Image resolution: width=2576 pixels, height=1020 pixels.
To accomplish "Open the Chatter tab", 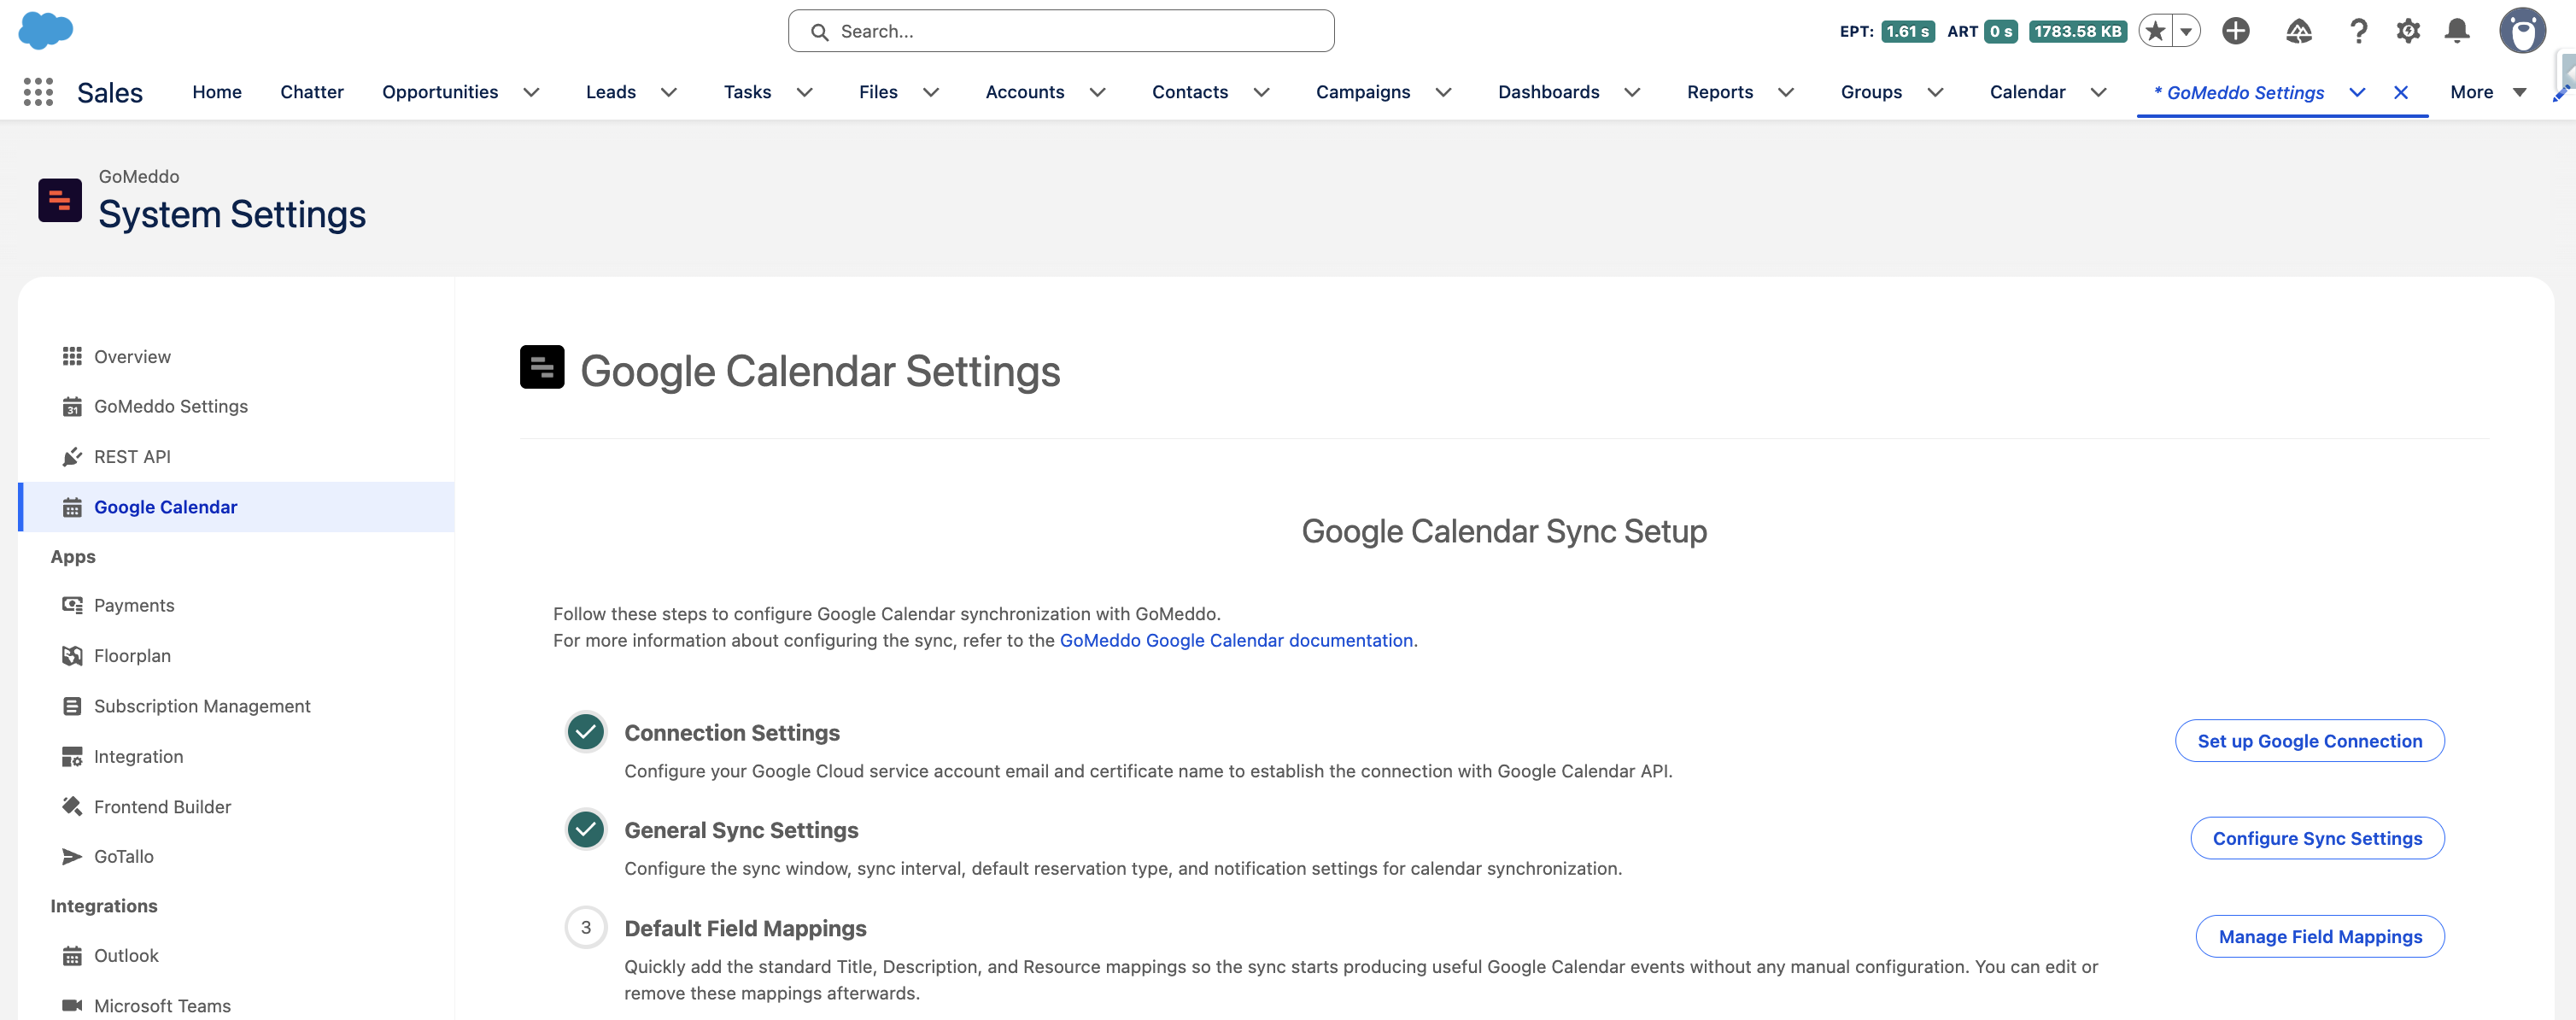I will tap(312, 92).
